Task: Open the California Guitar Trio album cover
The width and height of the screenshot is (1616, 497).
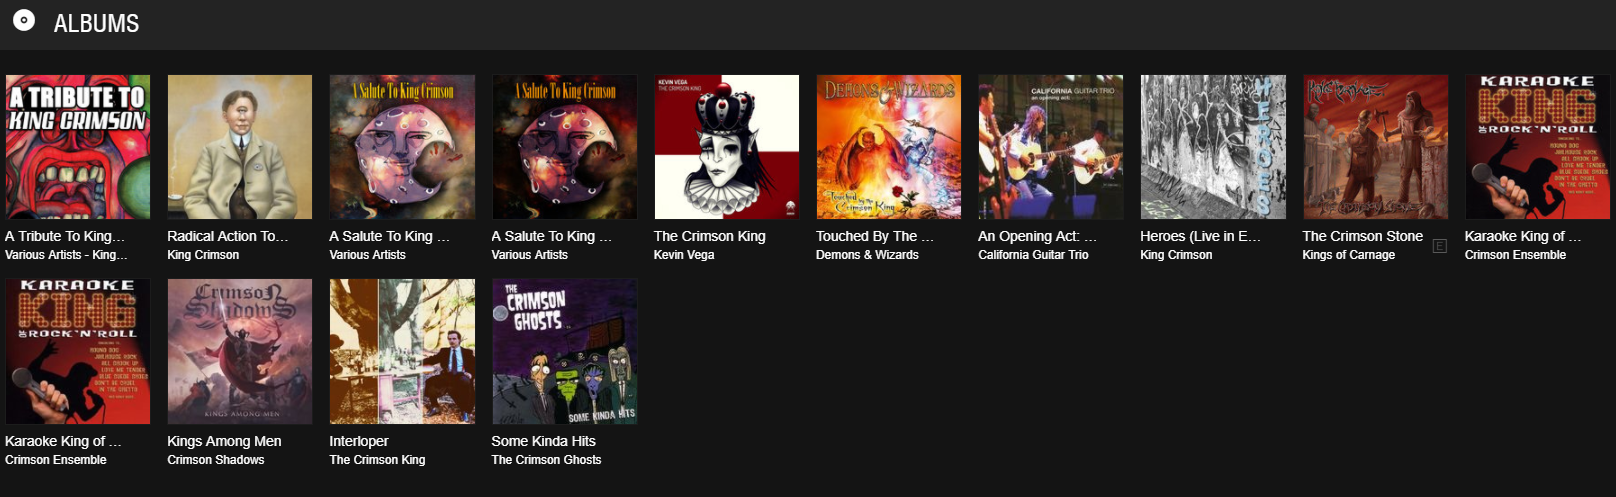Action: point(1051,147)
